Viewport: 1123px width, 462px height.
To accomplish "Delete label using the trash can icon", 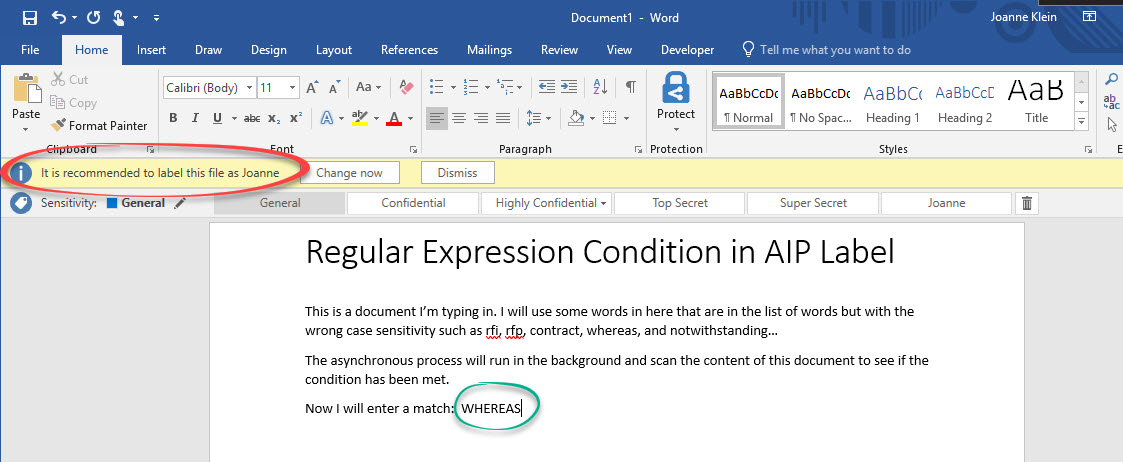I will 1027,203.
